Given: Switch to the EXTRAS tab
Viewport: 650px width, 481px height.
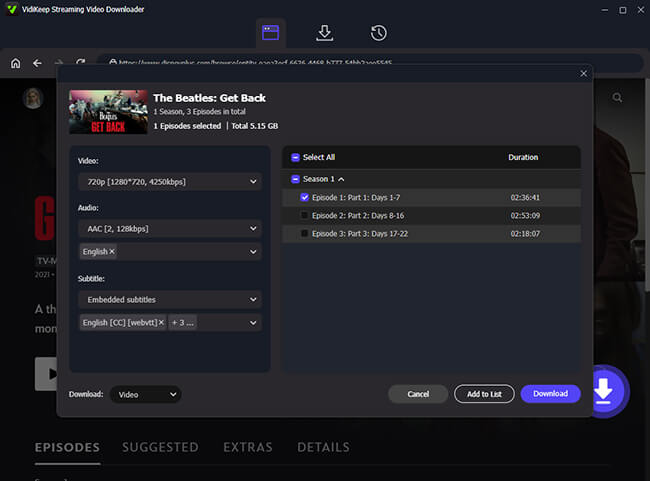Looking at the screenshot, I should [x=248, y=447].
